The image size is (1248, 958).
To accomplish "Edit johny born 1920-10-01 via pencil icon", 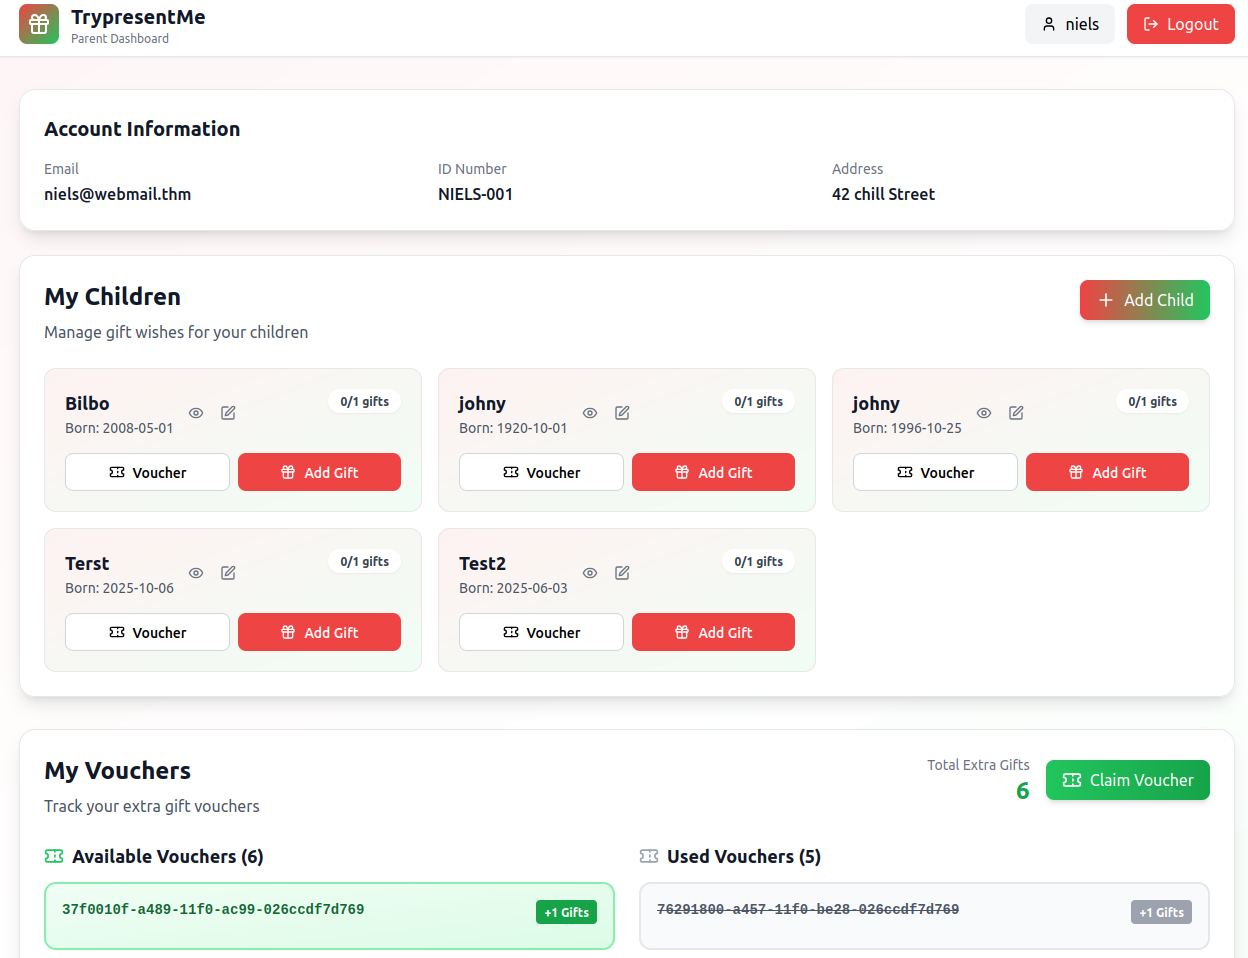I will 622,413.
